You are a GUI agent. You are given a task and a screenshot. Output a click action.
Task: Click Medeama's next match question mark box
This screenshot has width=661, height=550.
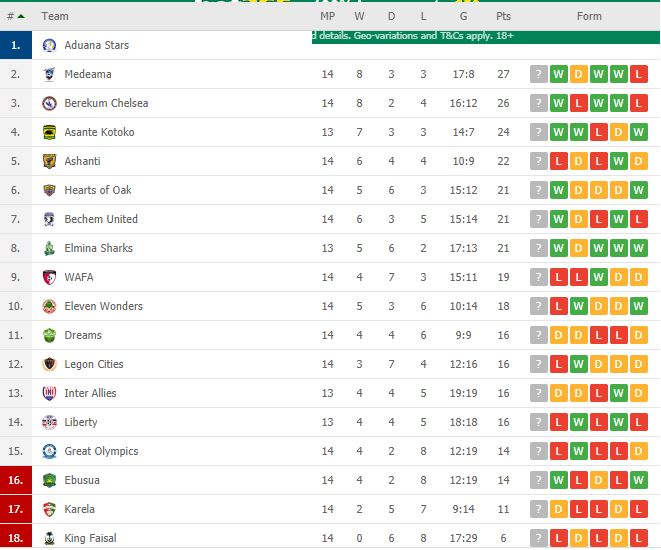coord(539,74)
